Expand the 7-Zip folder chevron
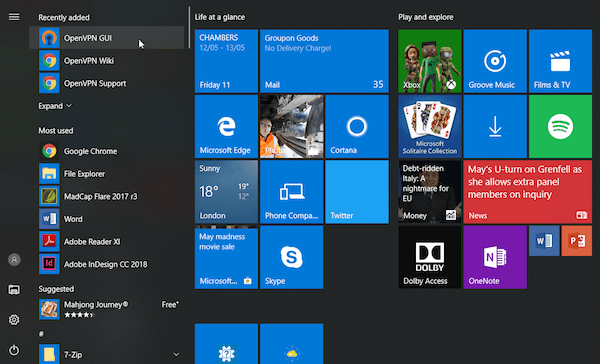Viewport: 600px width, 364px height. click(176, 355)
